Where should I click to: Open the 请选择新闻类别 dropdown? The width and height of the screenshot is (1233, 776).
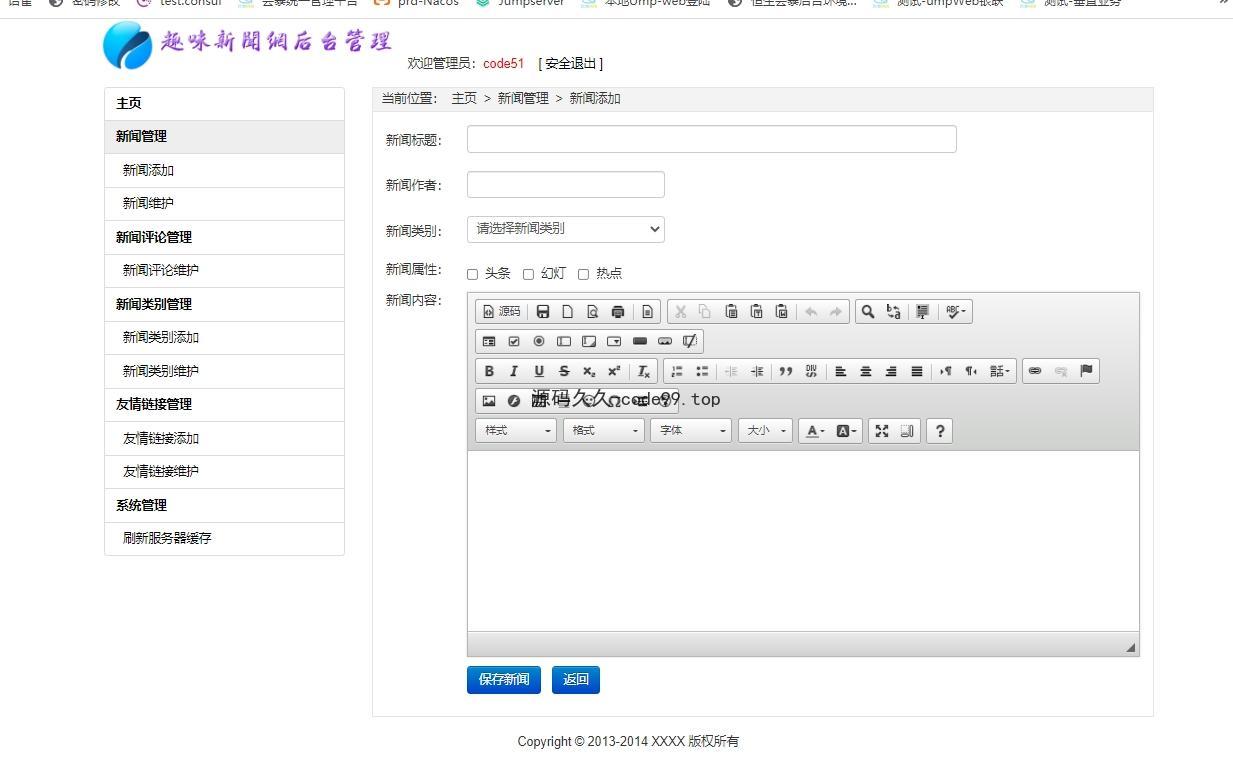coord(566,229)
